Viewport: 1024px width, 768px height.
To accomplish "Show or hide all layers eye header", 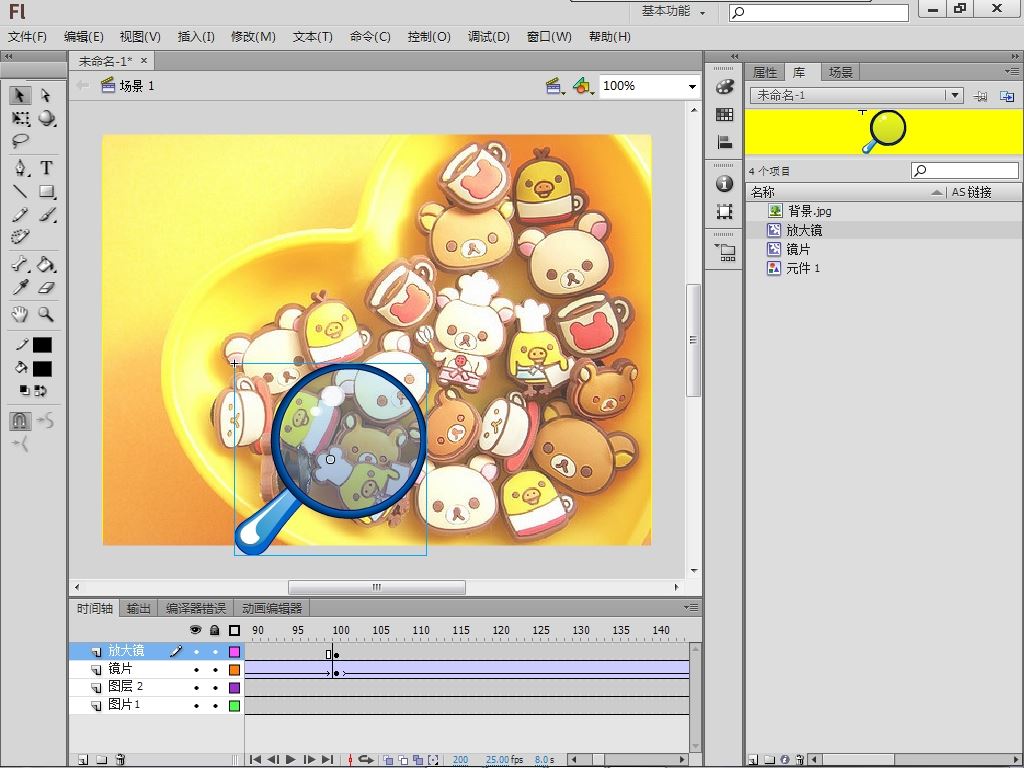I will pyautogui.click(x=195, y=630).
